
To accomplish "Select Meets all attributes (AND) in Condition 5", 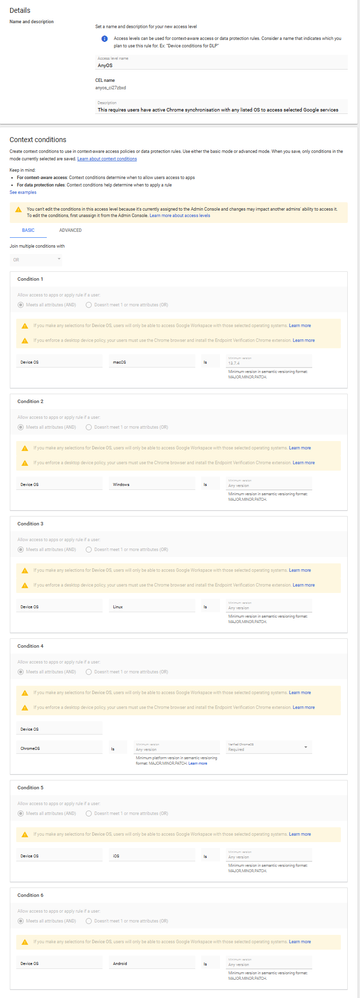I will pos(21,813).
